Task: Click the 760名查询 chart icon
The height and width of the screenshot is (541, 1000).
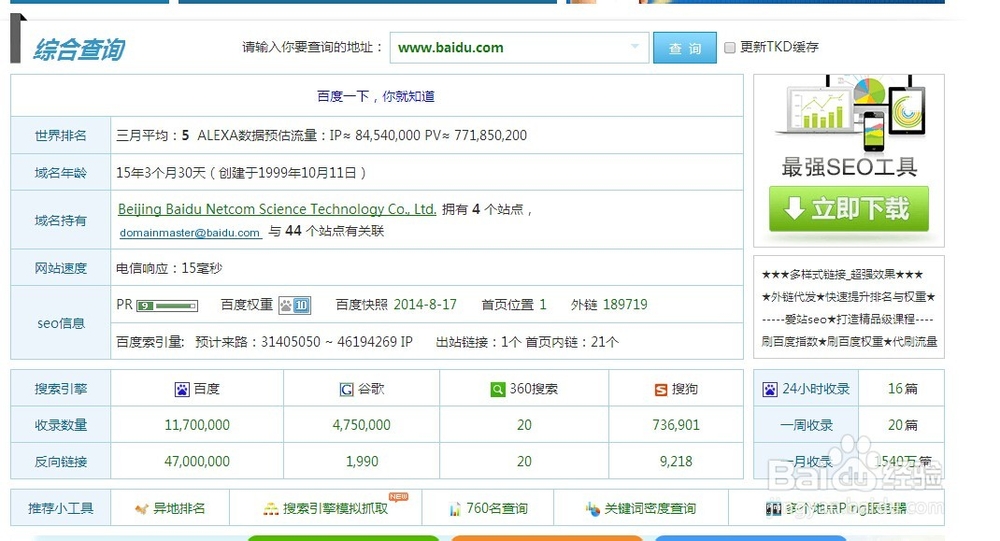Action: (455, 509)
